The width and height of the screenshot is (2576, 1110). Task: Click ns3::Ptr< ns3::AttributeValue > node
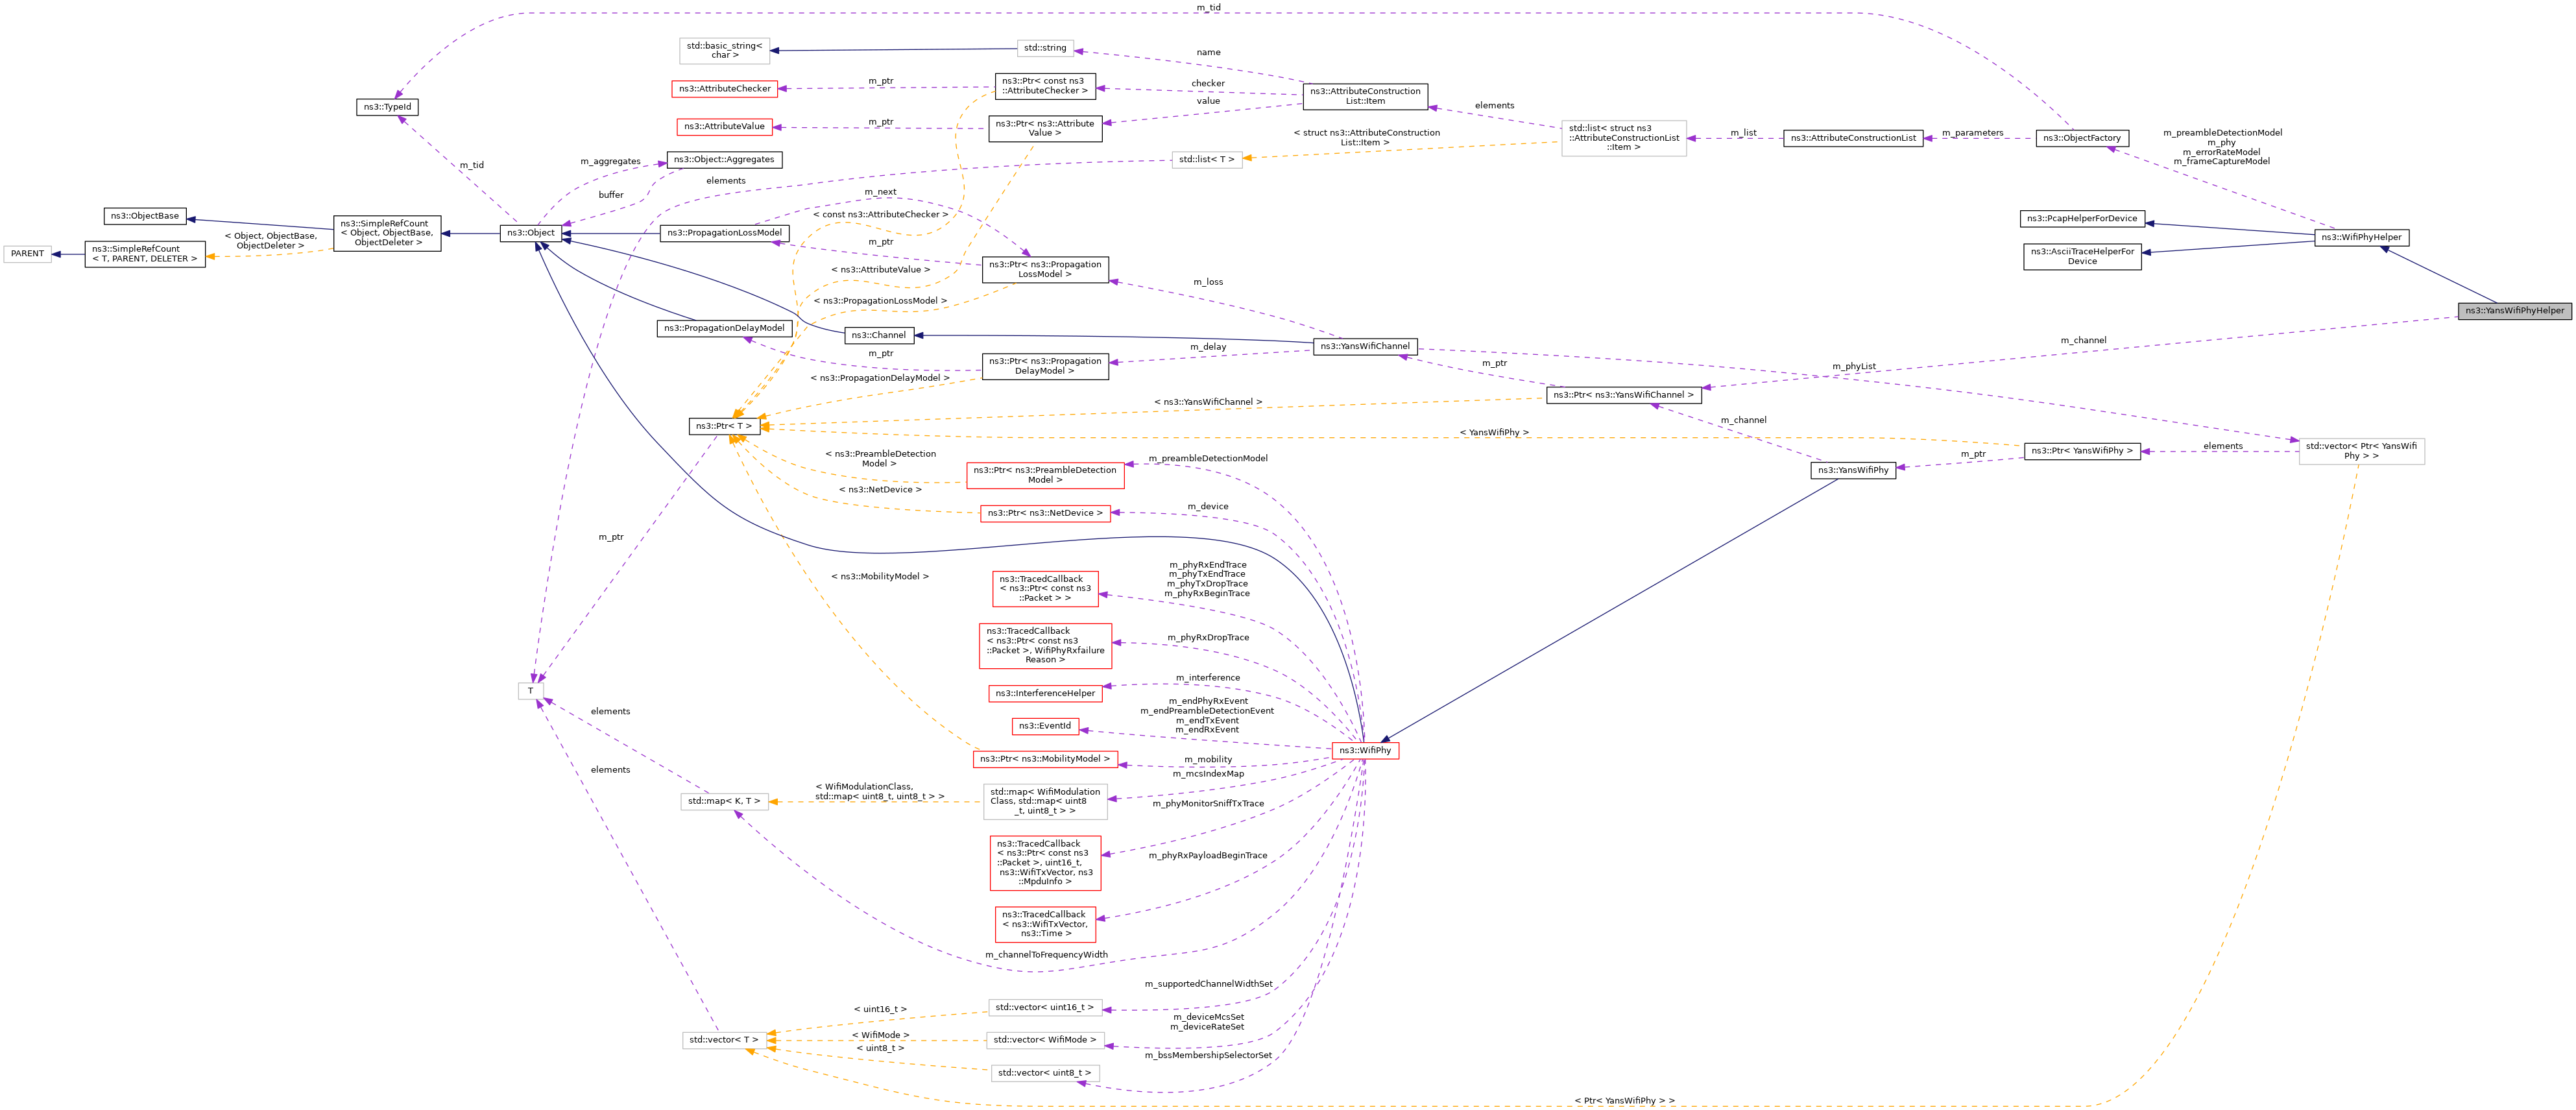click(1045, 129)
